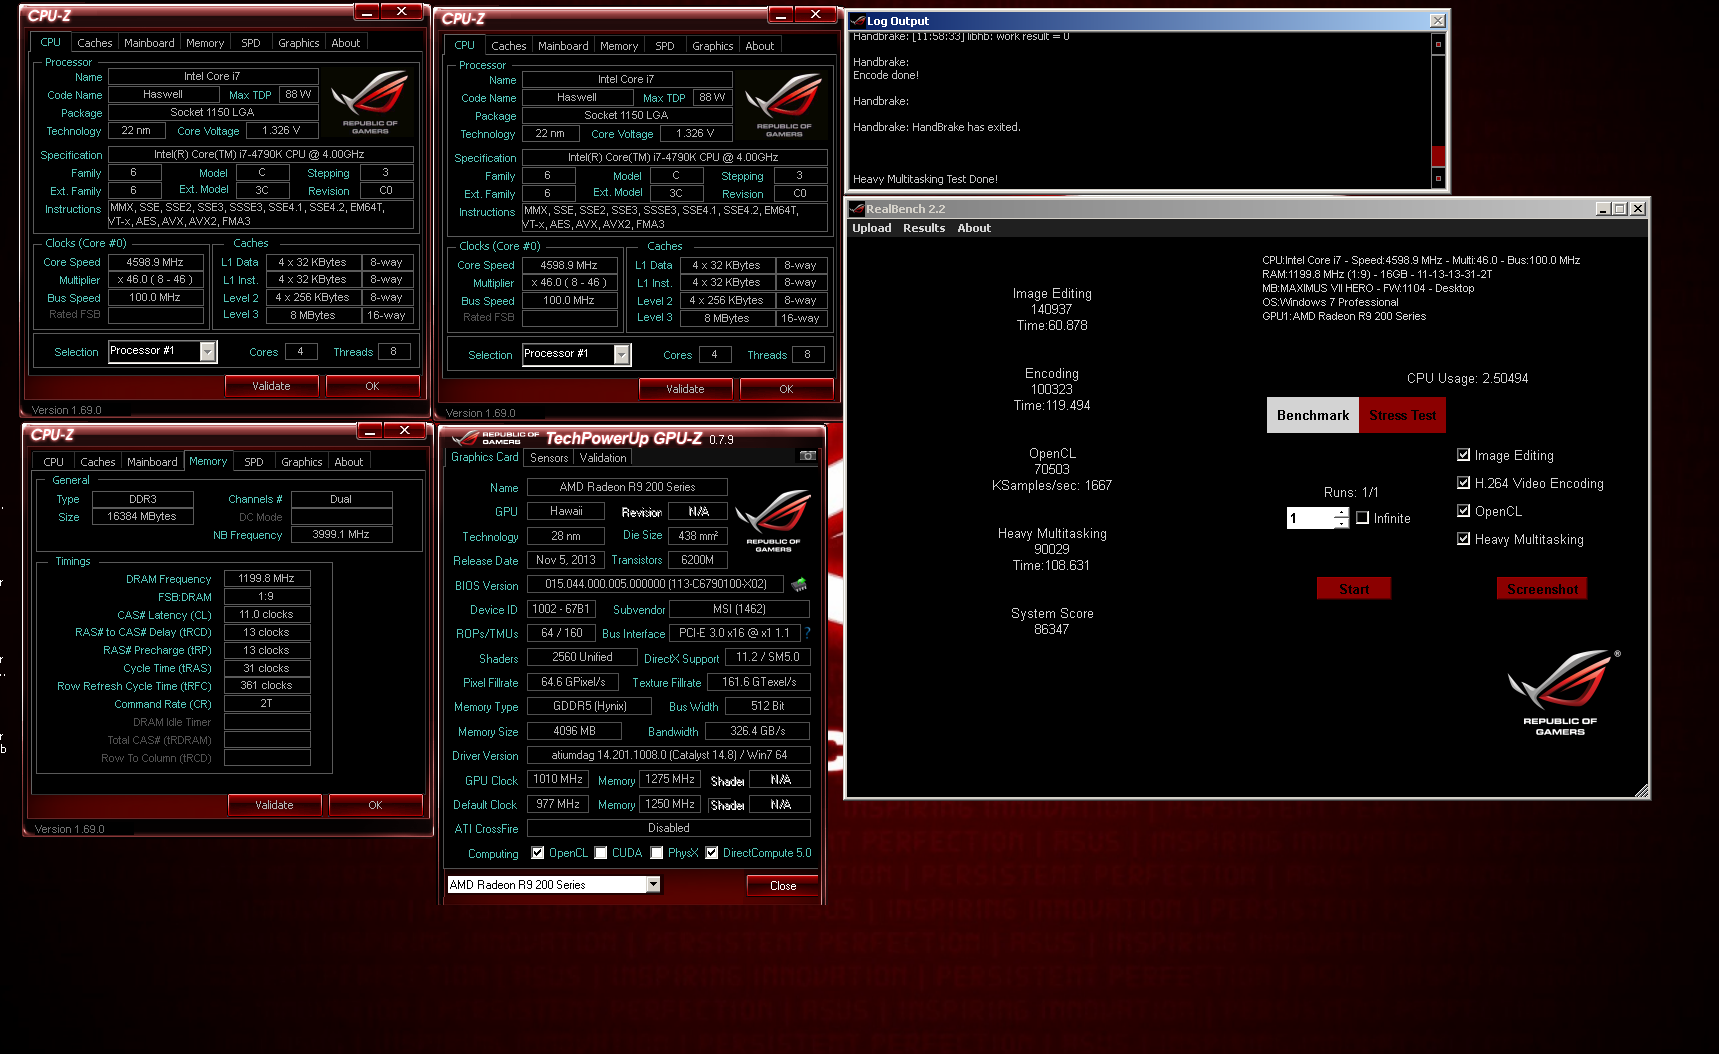Click the Log Output scrollbar down arrow
Screen dimensions: 1719x1054
pyautogui.click(x=1438, y=178)
